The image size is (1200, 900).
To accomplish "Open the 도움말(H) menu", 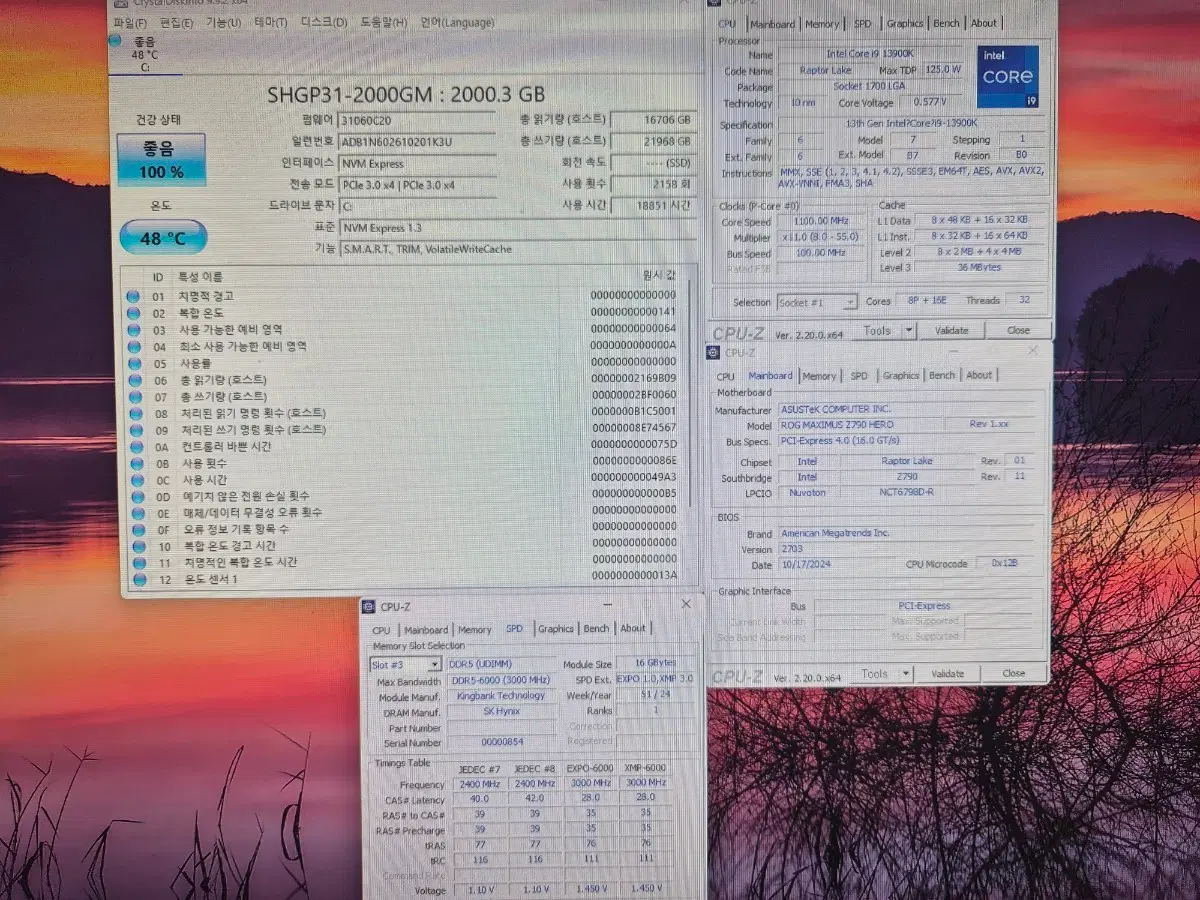I will (384, 22).
